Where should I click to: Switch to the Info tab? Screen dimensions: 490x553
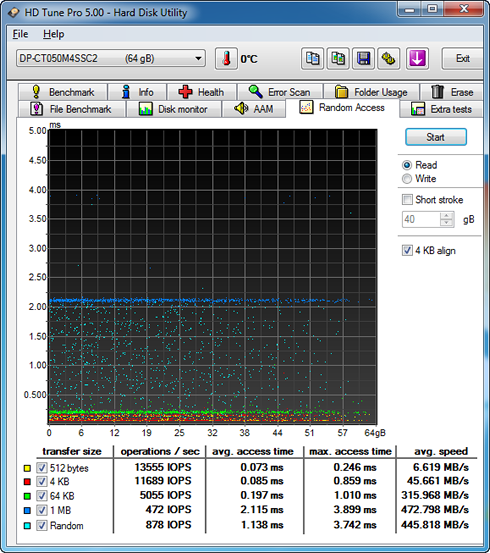[x=137, y=92]
